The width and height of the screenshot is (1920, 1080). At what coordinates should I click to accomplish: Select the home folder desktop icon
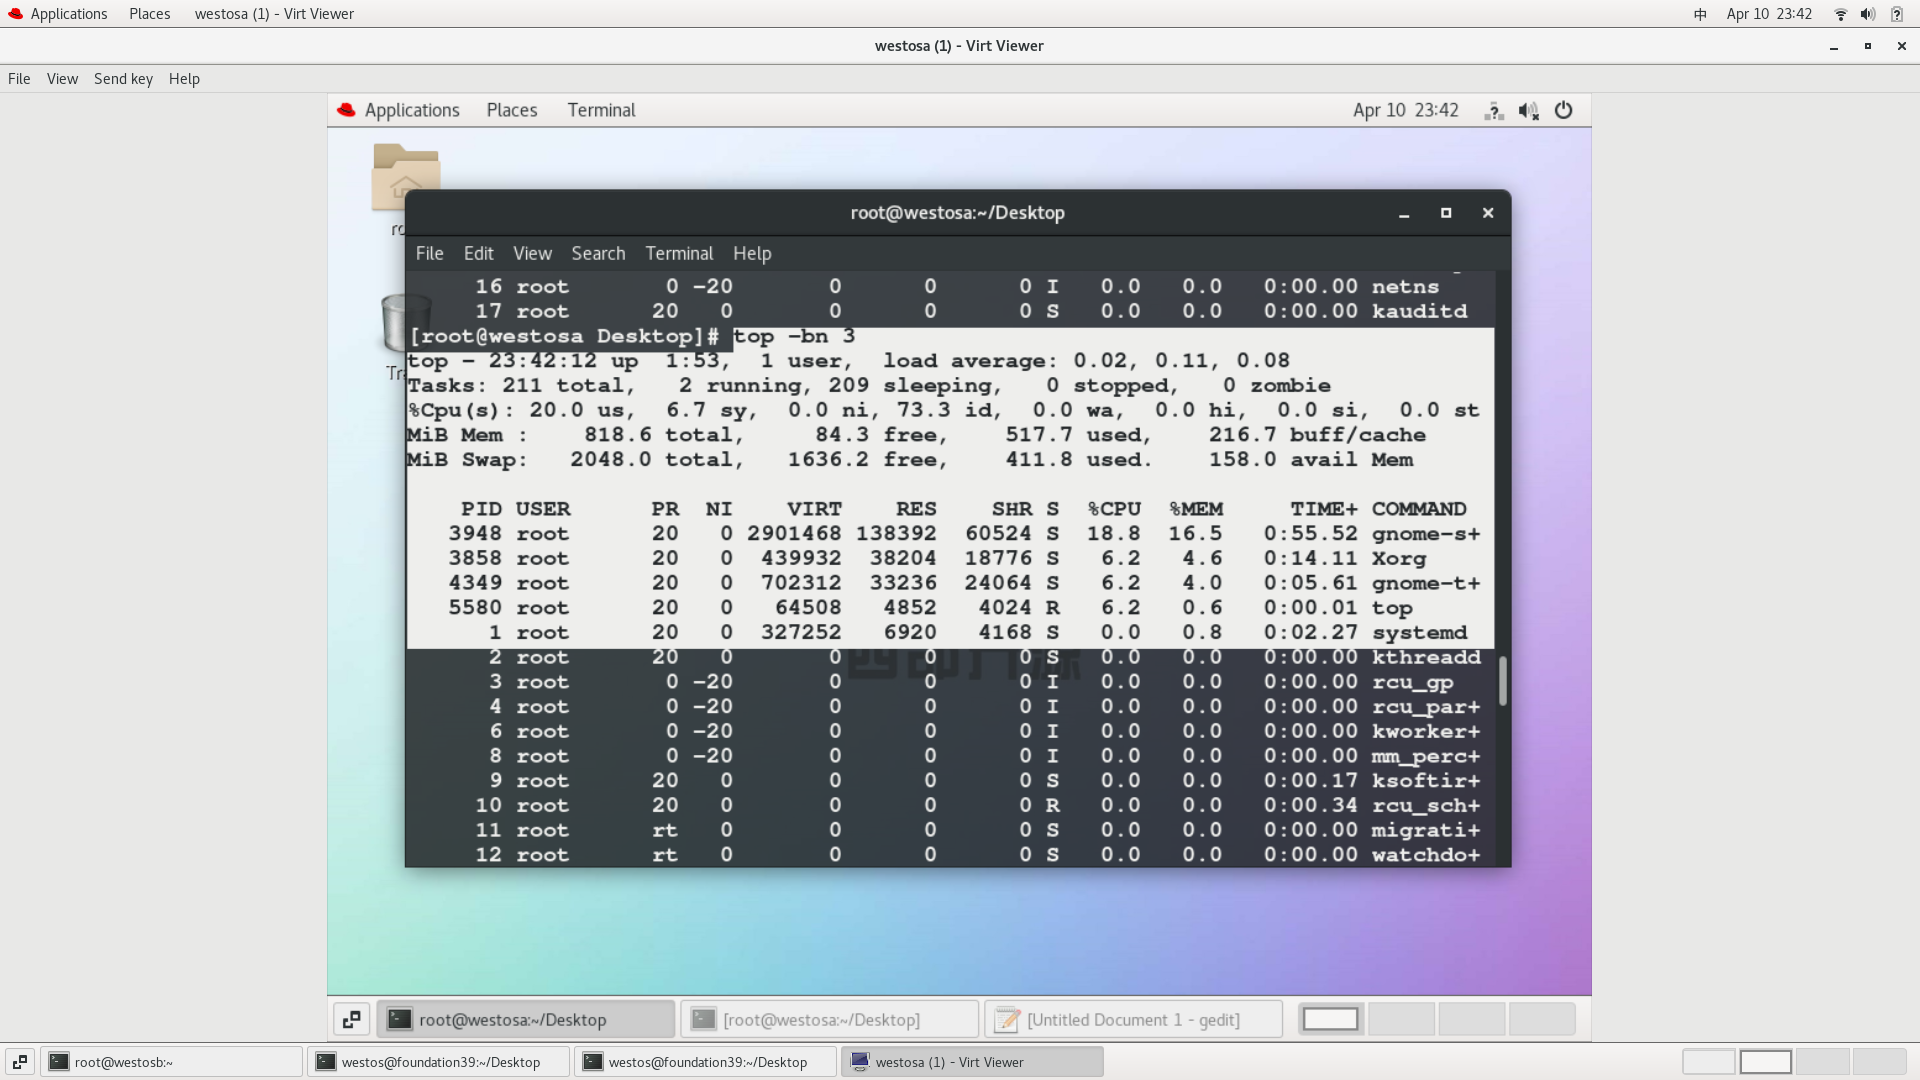click(x=405, y=178)
